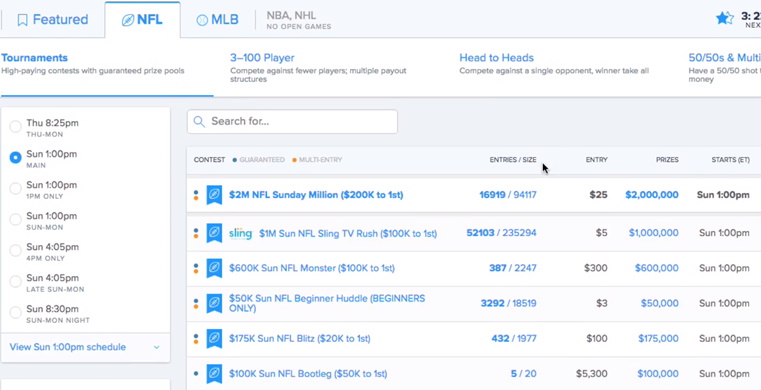
Task: Click football badge icon for $600K Monster
Action: click(214, 268)
